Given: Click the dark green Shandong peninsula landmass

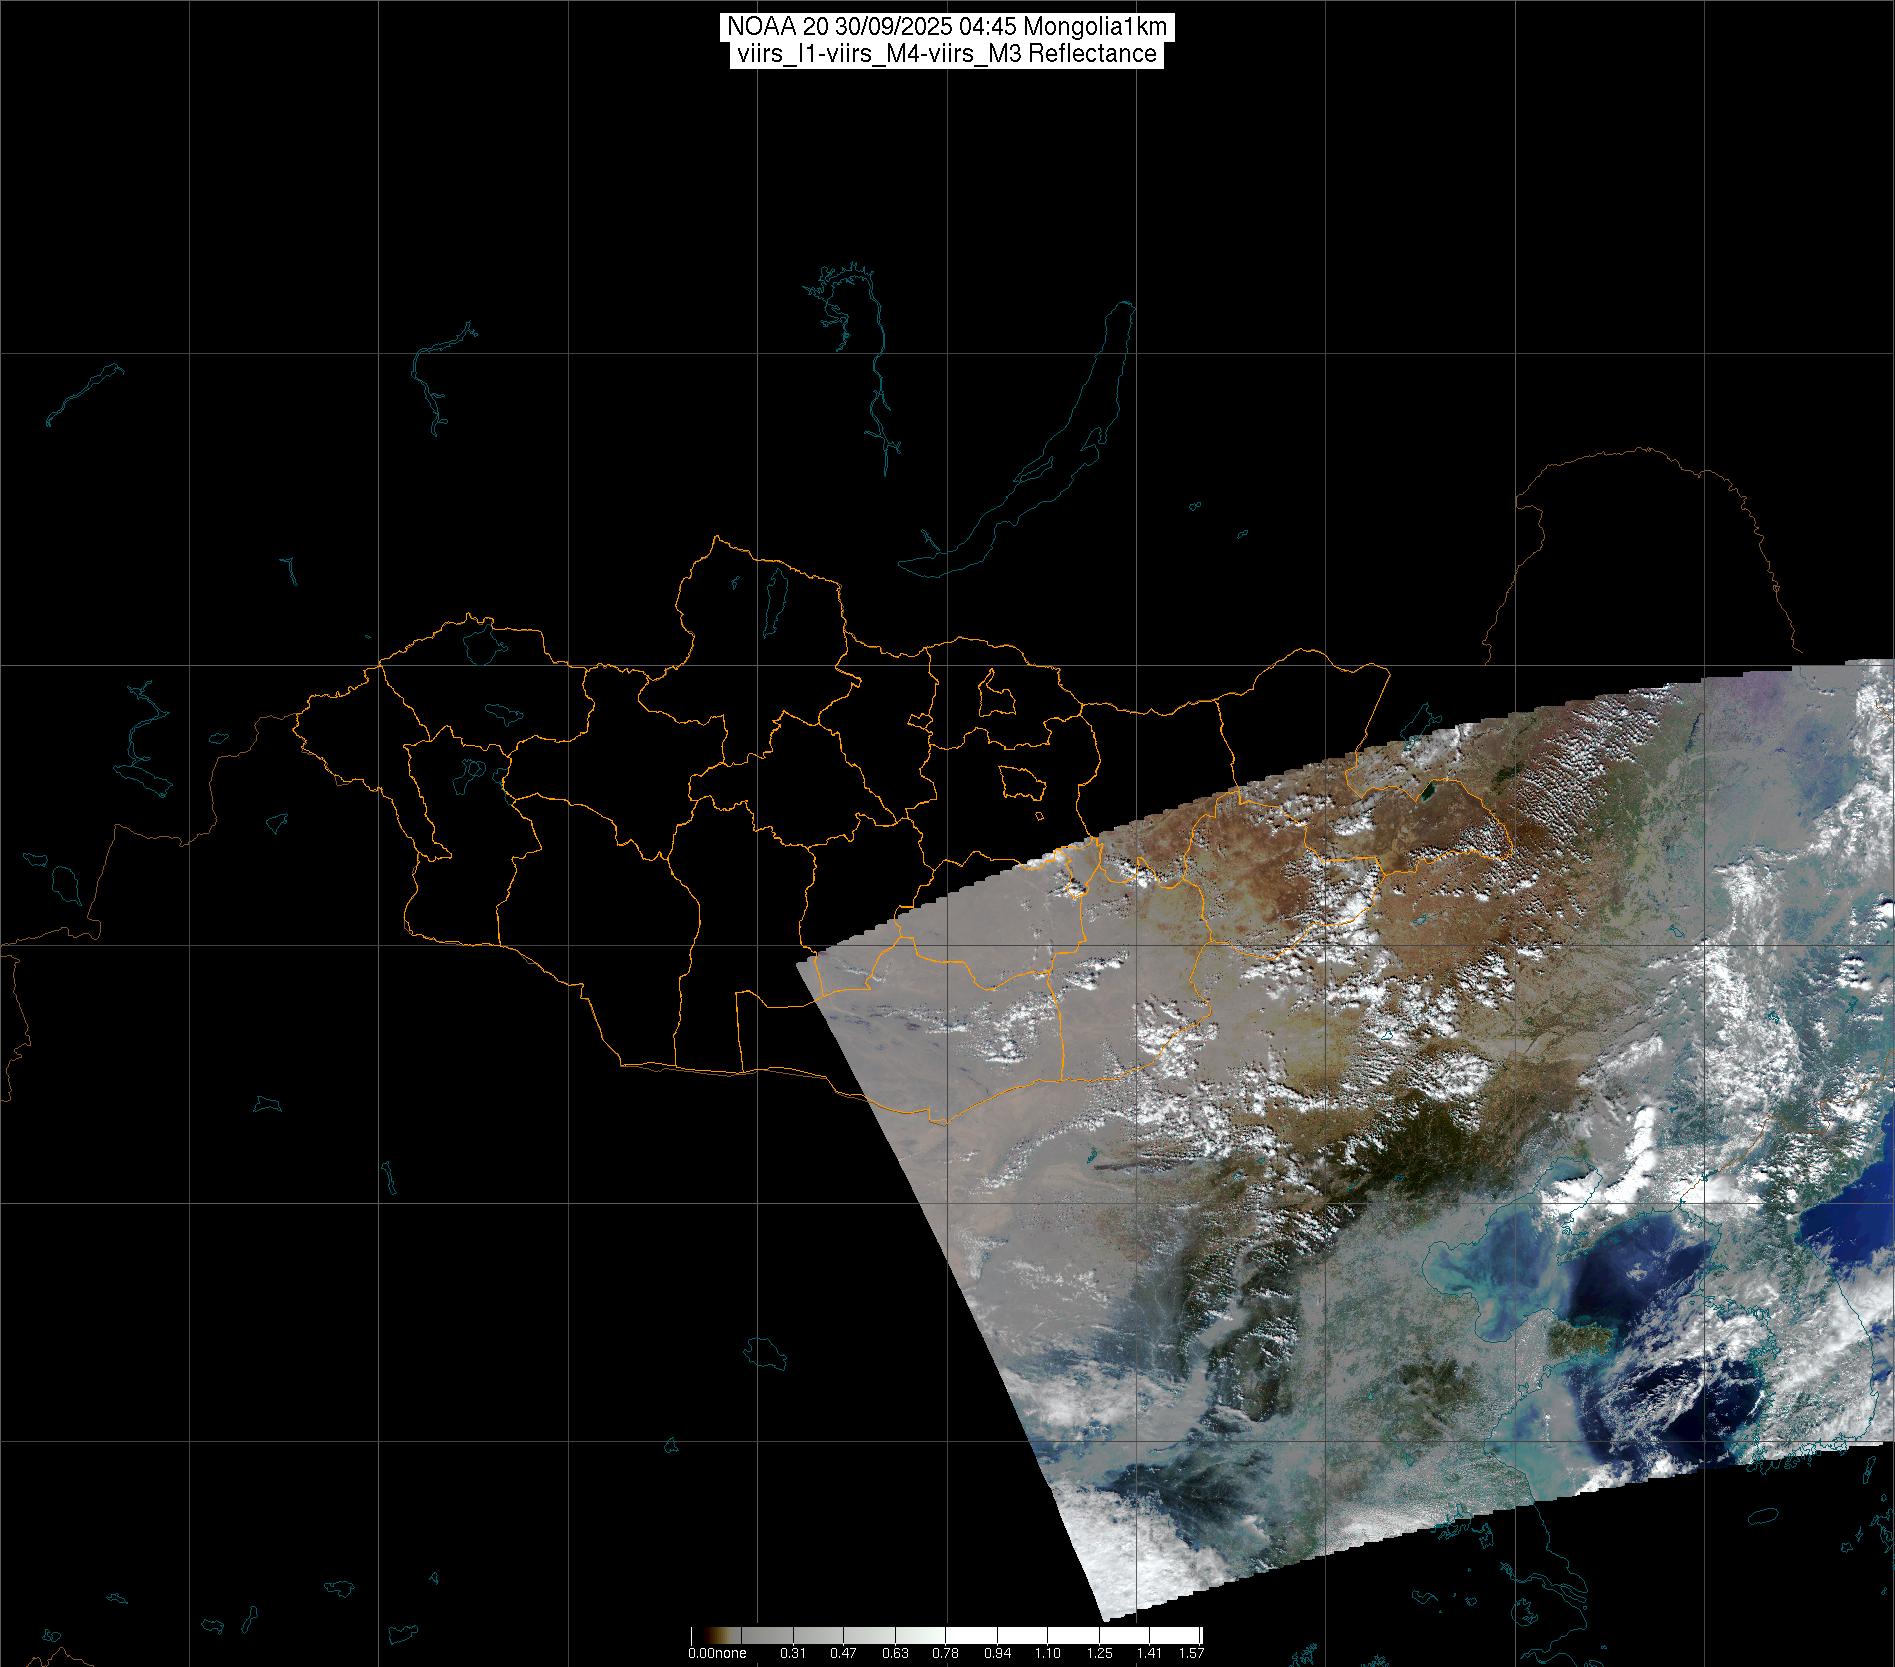Looking at the screenshot, I should [x=1577, y=1338].
